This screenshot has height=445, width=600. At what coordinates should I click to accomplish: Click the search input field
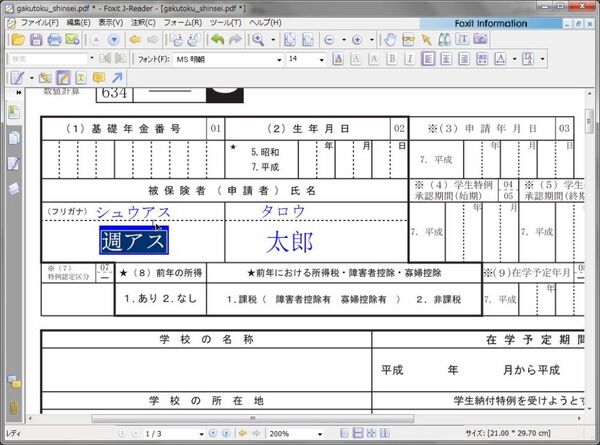[x=48, y=59]
